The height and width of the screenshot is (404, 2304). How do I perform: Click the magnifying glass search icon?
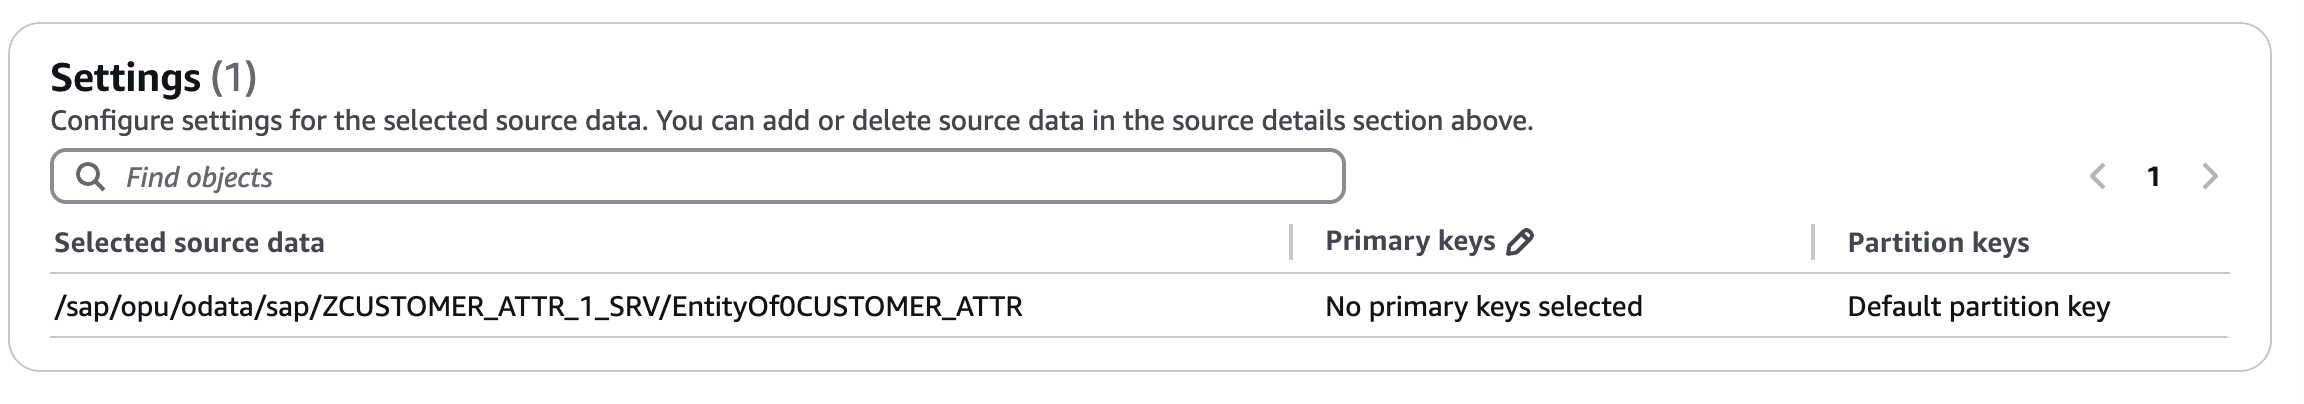coord(91,177)
